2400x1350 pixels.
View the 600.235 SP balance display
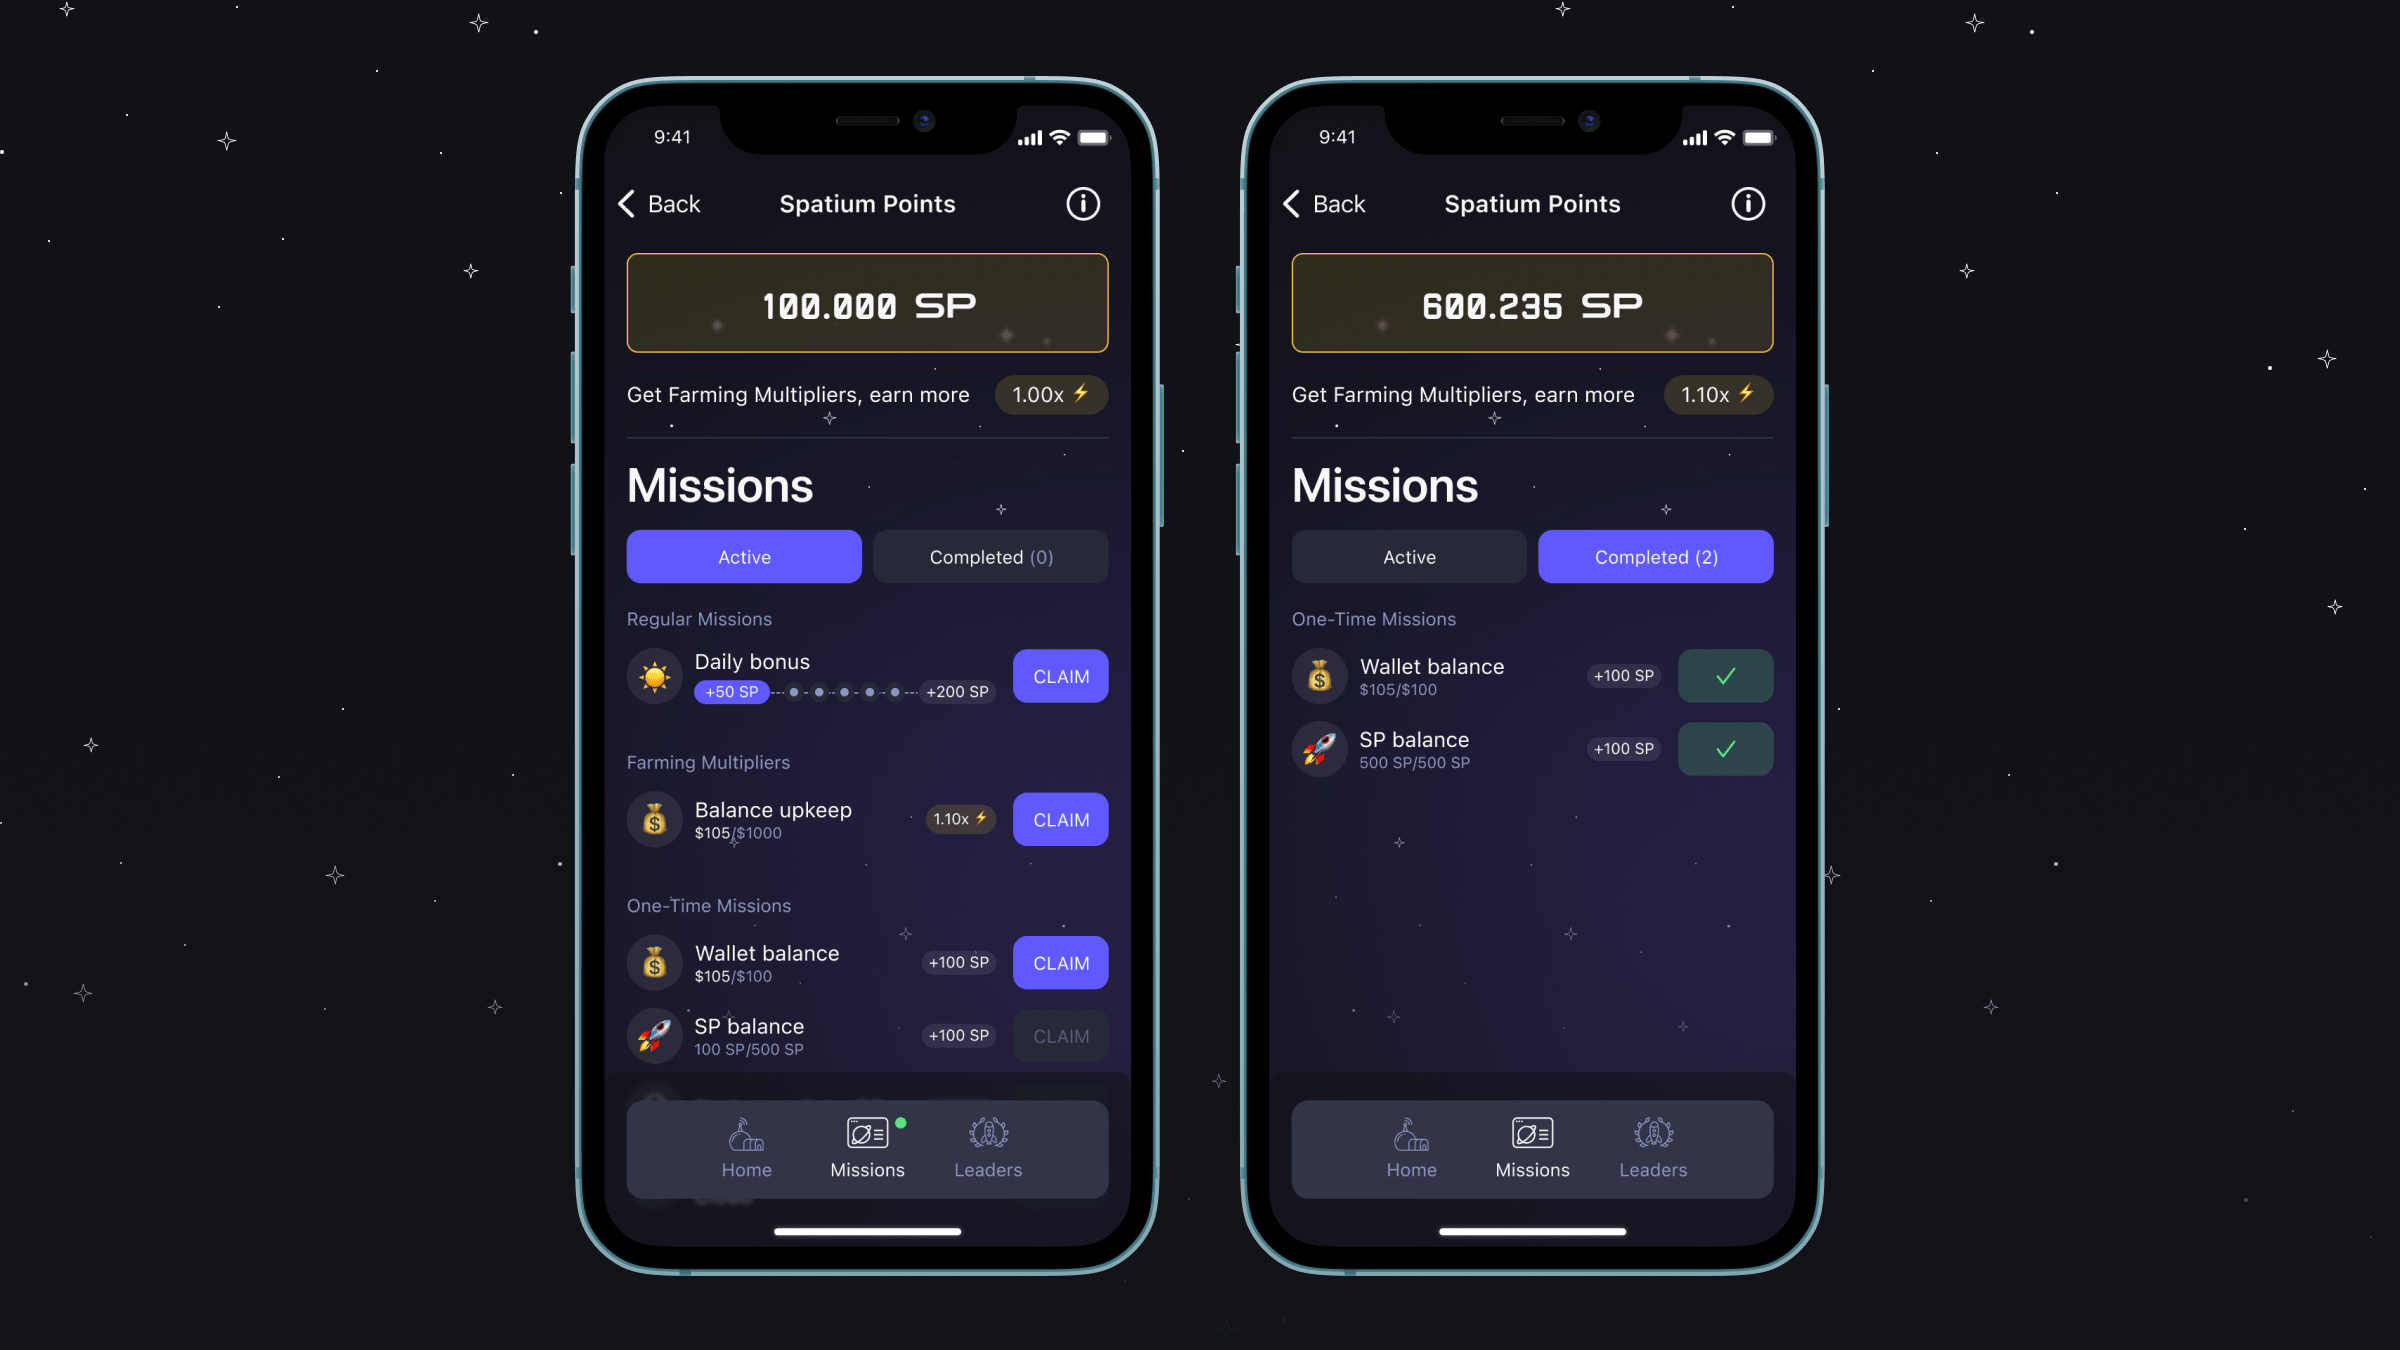coord(1531,303)
